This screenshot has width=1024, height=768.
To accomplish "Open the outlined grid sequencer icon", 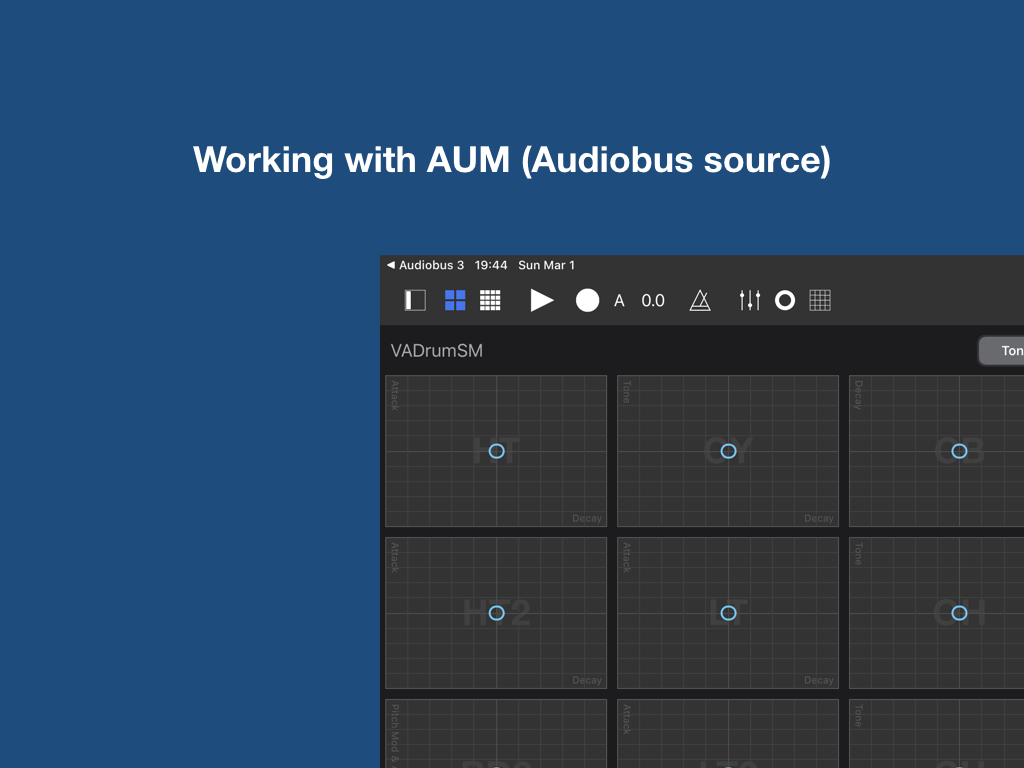I will coord(820,300).
